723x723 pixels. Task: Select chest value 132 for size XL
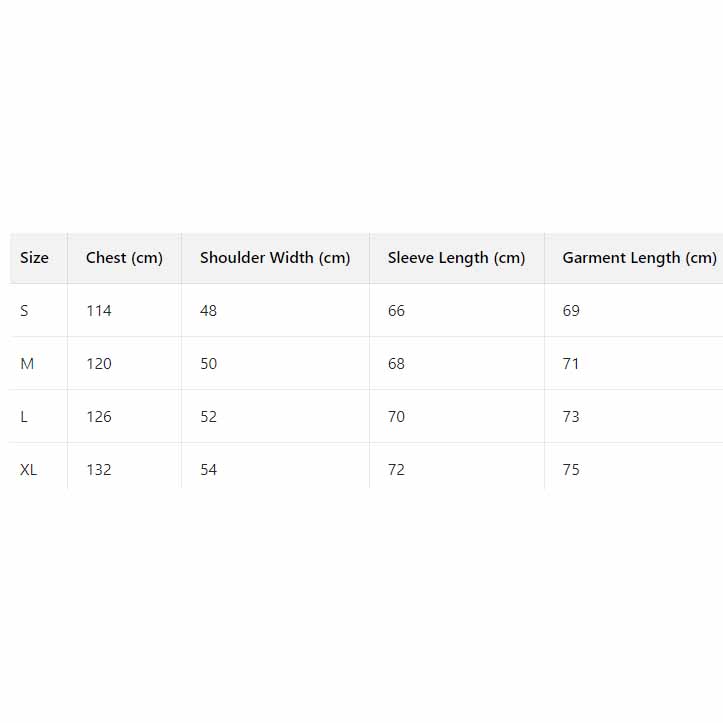[x=99, y=470]
